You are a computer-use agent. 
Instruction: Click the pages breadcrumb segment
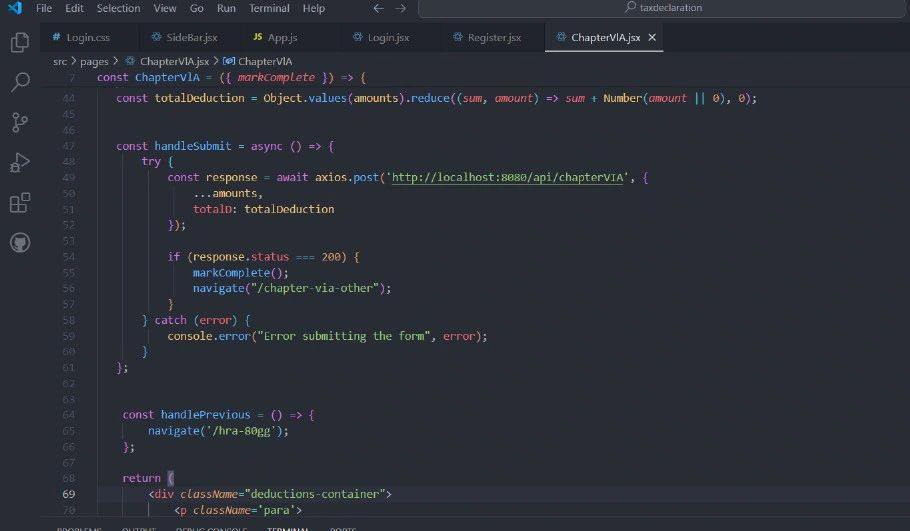coord(94,61)
